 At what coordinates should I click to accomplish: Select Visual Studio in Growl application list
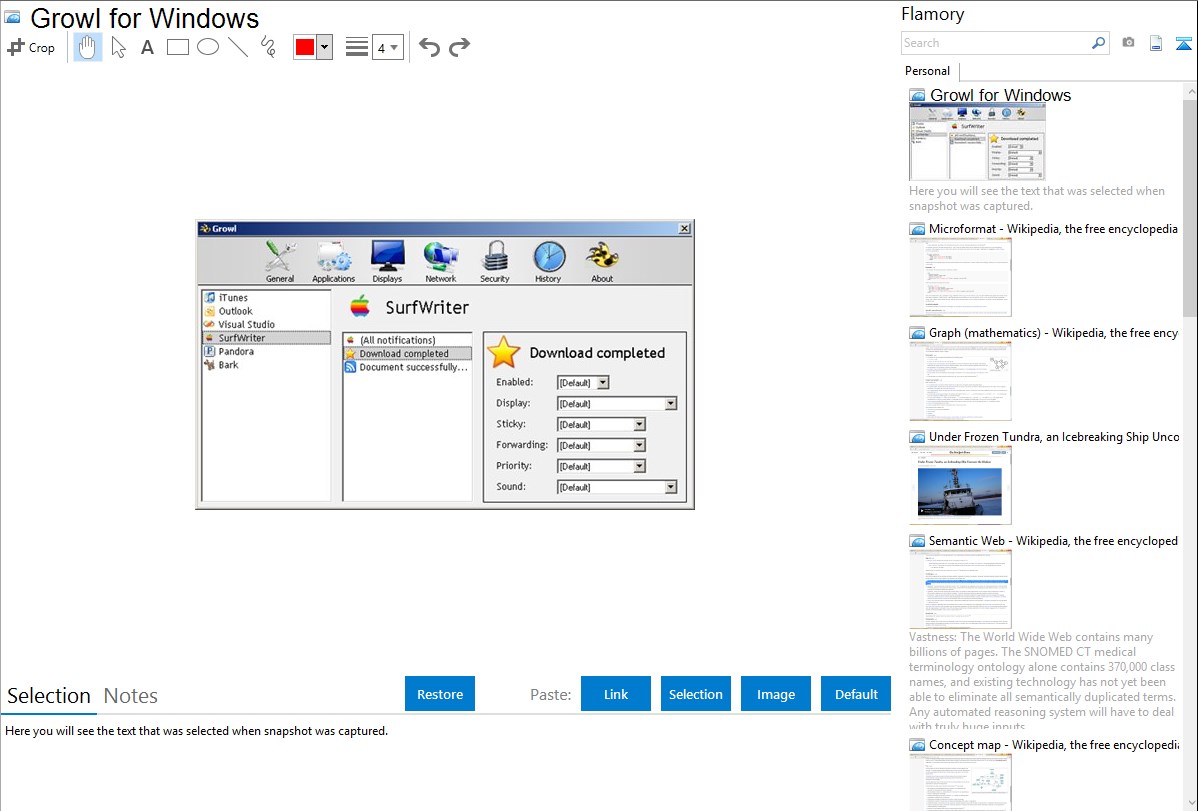(266, 324)
